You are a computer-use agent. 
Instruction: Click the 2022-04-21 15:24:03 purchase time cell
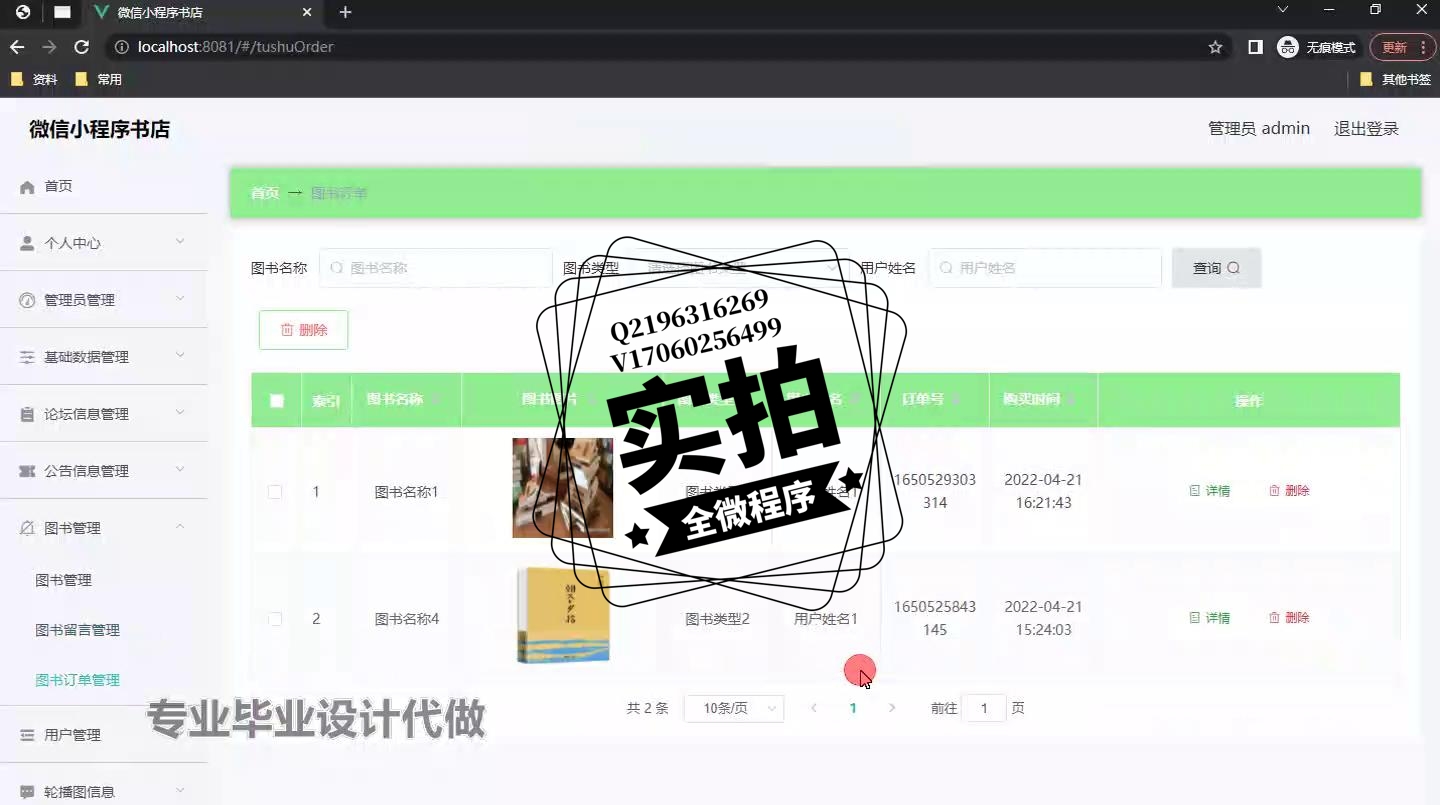(1043, 618)
